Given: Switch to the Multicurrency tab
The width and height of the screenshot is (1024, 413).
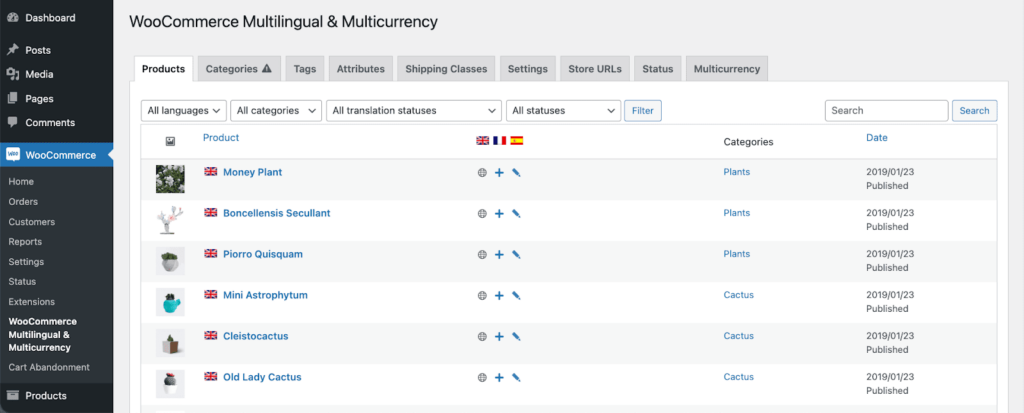Looking at the screenshot, I should pos(727,69).
